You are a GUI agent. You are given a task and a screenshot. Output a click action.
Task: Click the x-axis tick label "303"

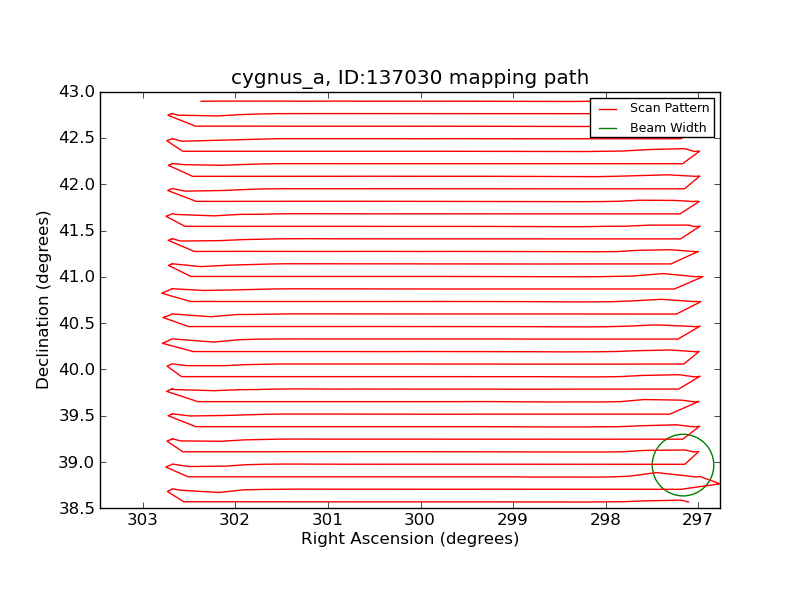[x=142, y=519]
